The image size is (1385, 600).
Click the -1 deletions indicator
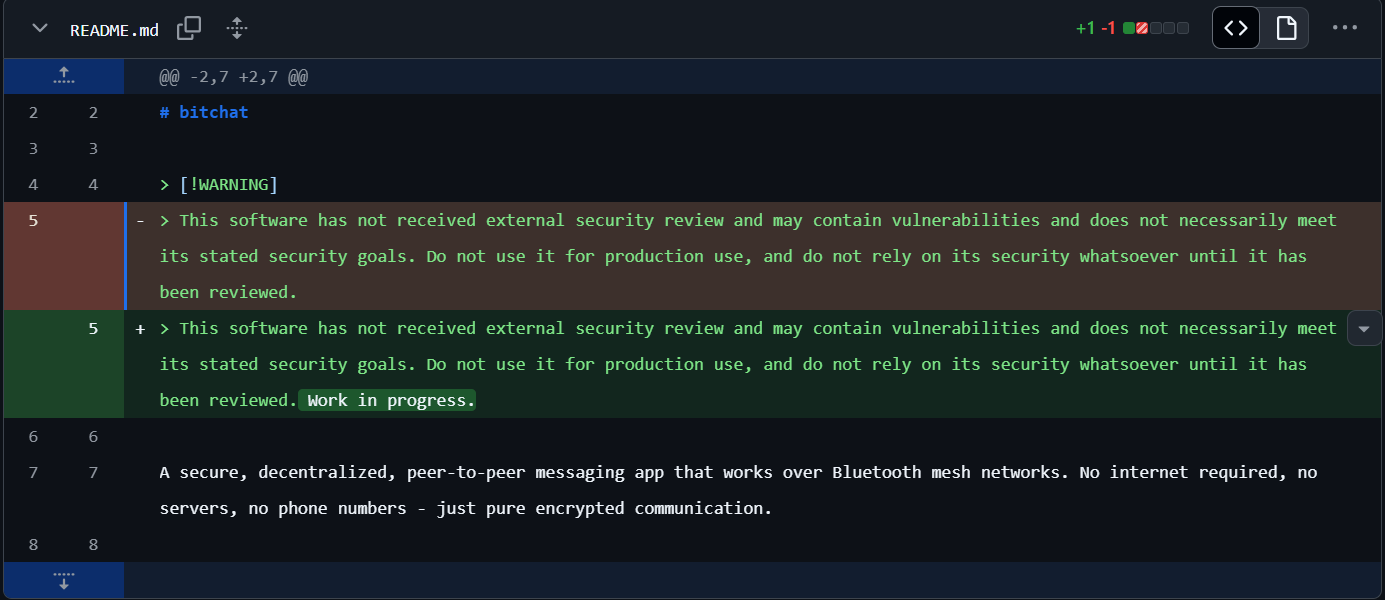click(1107, 28)
